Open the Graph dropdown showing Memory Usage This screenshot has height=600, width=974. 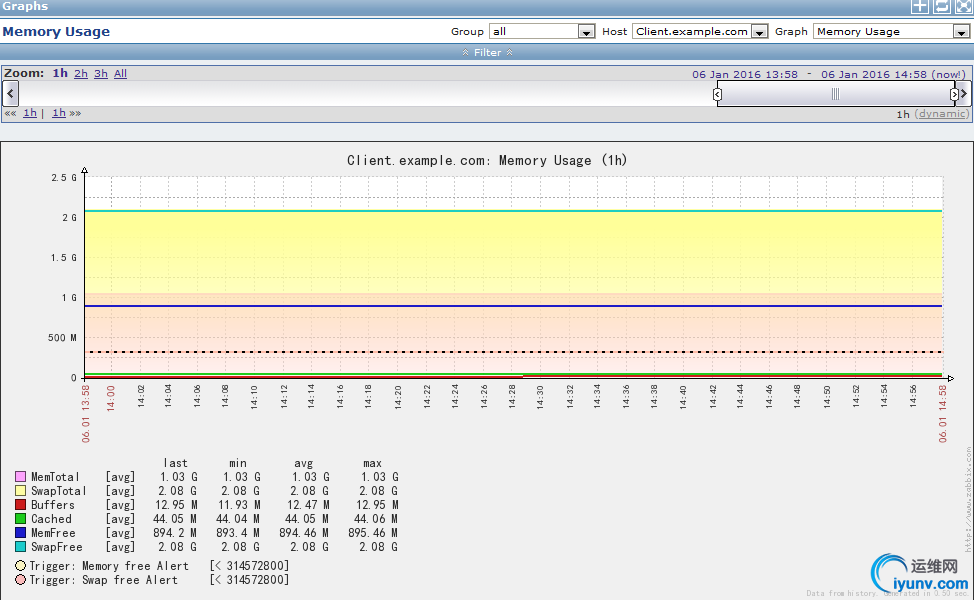pos(891,32)
